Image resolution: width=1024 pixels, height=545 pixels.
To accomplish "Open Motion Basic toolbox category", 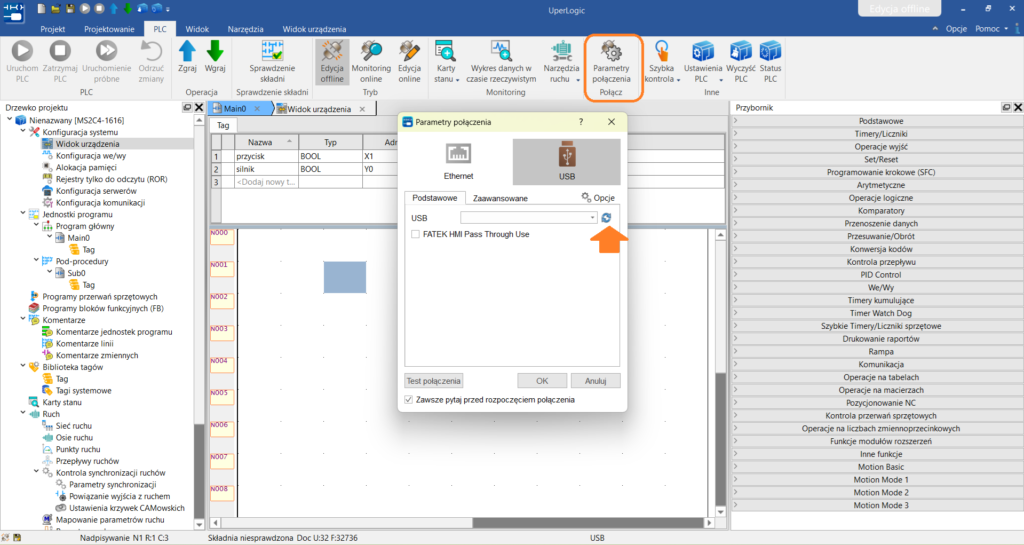I will pos(876,467).
